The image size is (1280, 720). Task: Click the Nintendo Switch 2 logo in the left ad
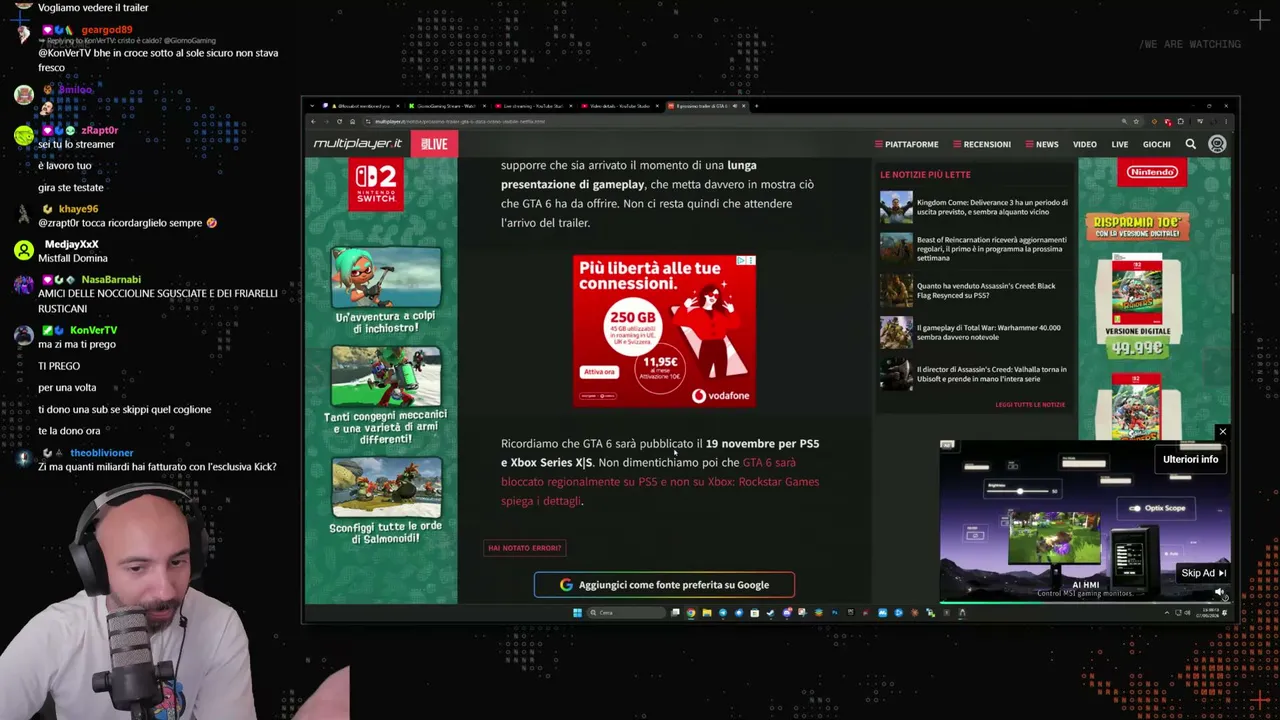[x=376, y=185]
